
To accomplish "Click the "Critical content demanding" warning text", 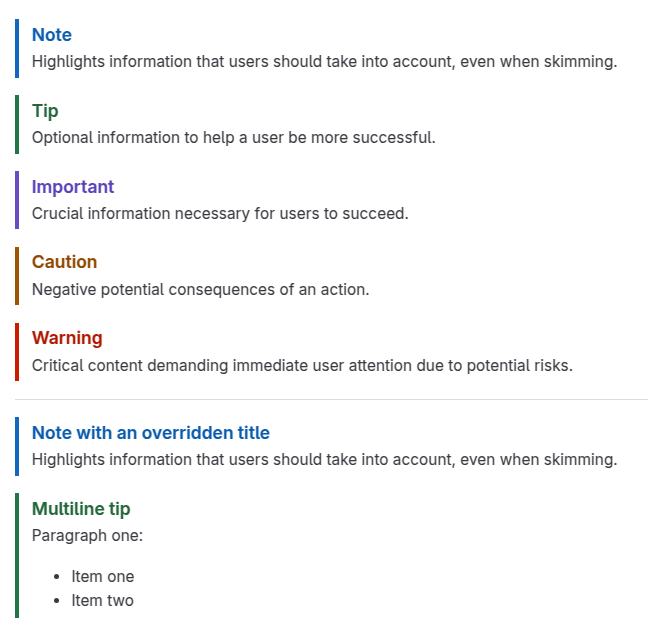I will click(302, 365).
